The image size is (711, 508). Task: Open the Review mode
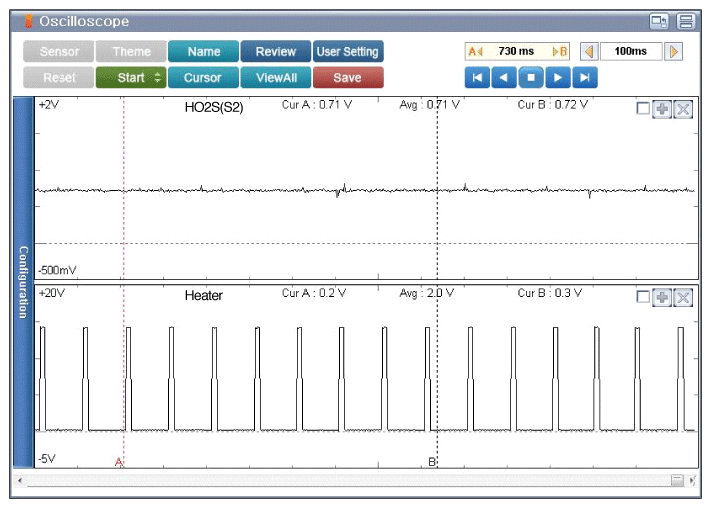pos(275,51)
